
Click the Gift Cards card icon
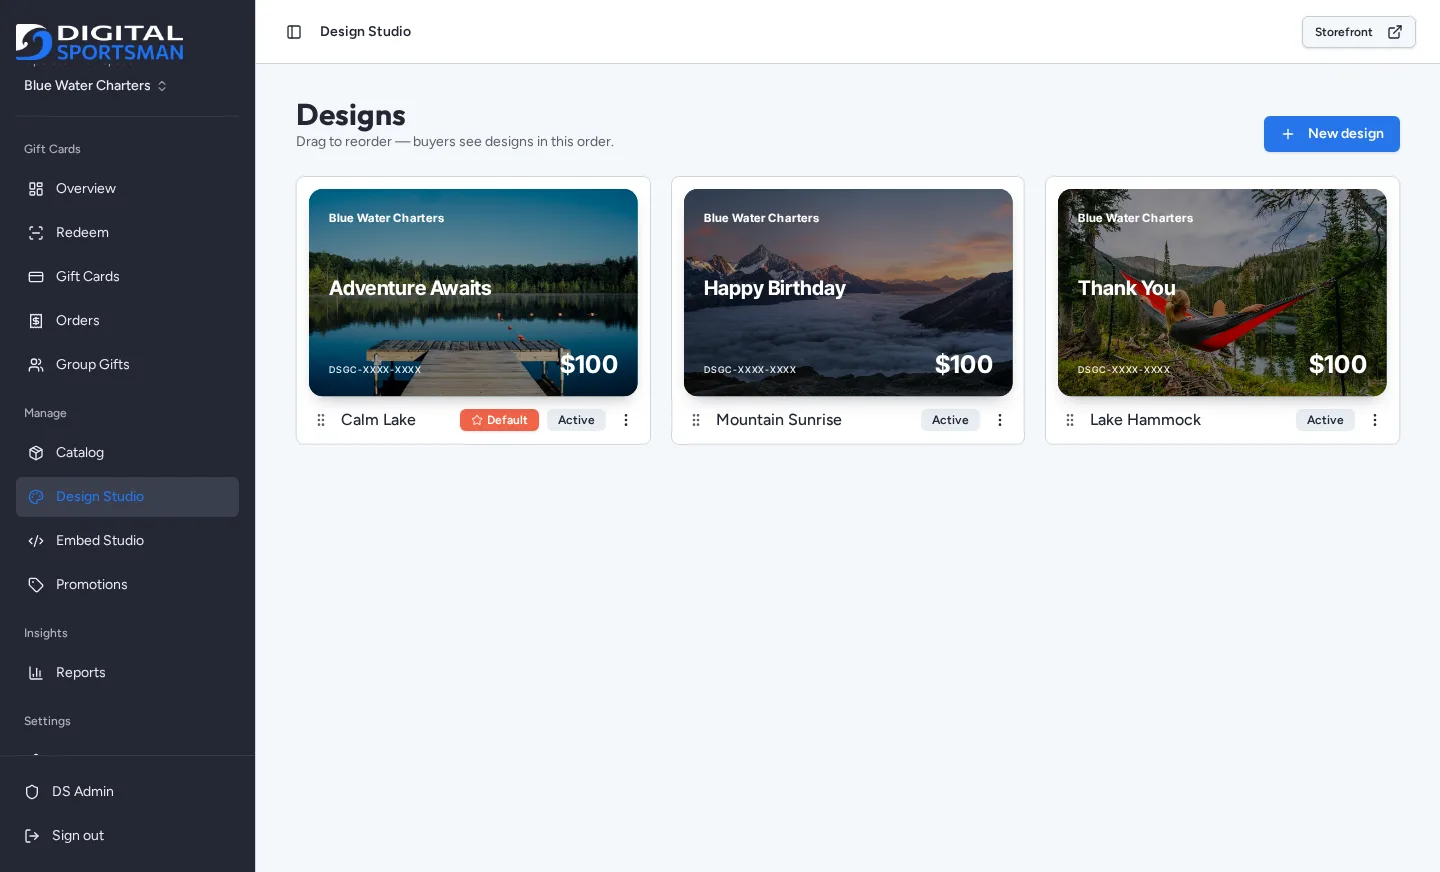(36, 277)
